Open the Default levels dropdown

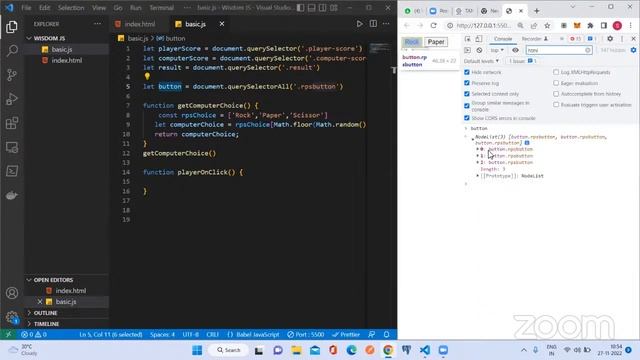click(481, 61)
